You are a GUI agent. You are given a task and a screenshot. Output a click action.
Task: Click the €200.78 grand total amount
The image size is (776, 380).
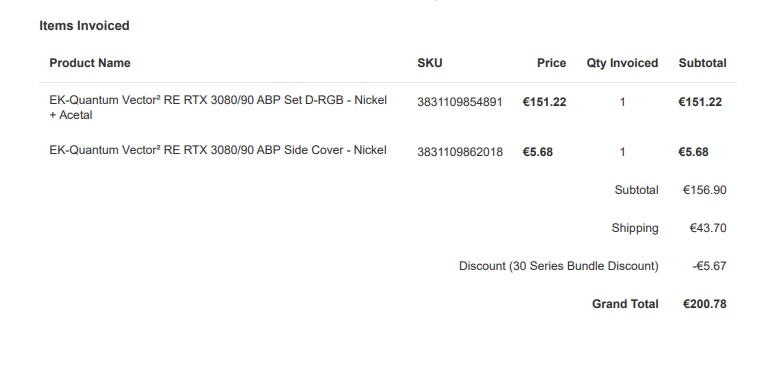click(x=705, y=304)
